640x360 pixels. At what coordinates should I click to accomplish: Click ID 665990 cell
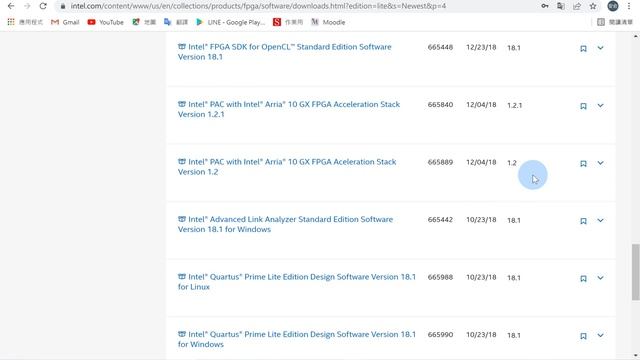pos(440,335)
